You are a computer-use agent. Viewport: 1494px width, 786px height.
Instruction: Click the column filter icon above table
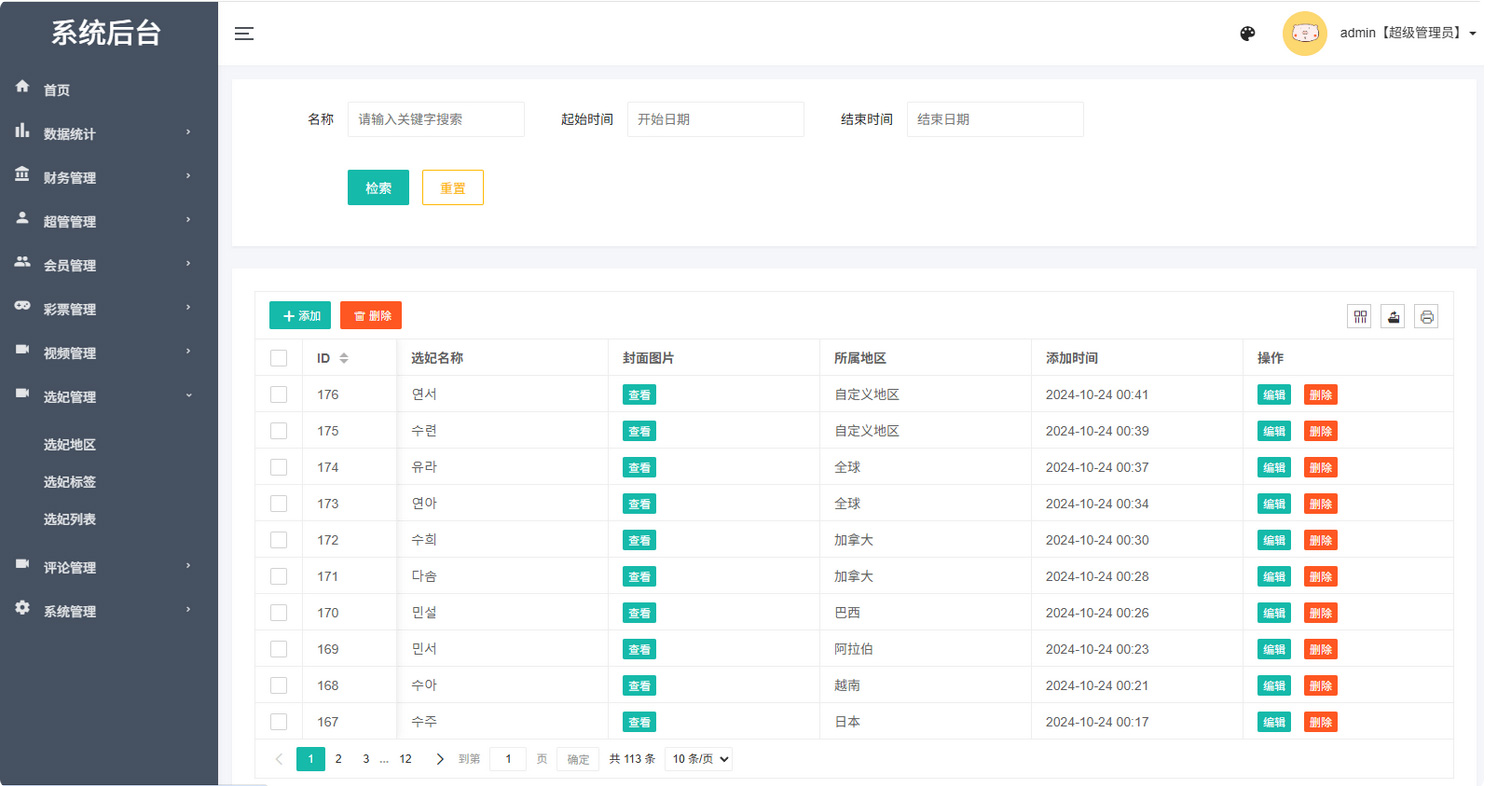pyautogui.click(x=1360, y=317)
